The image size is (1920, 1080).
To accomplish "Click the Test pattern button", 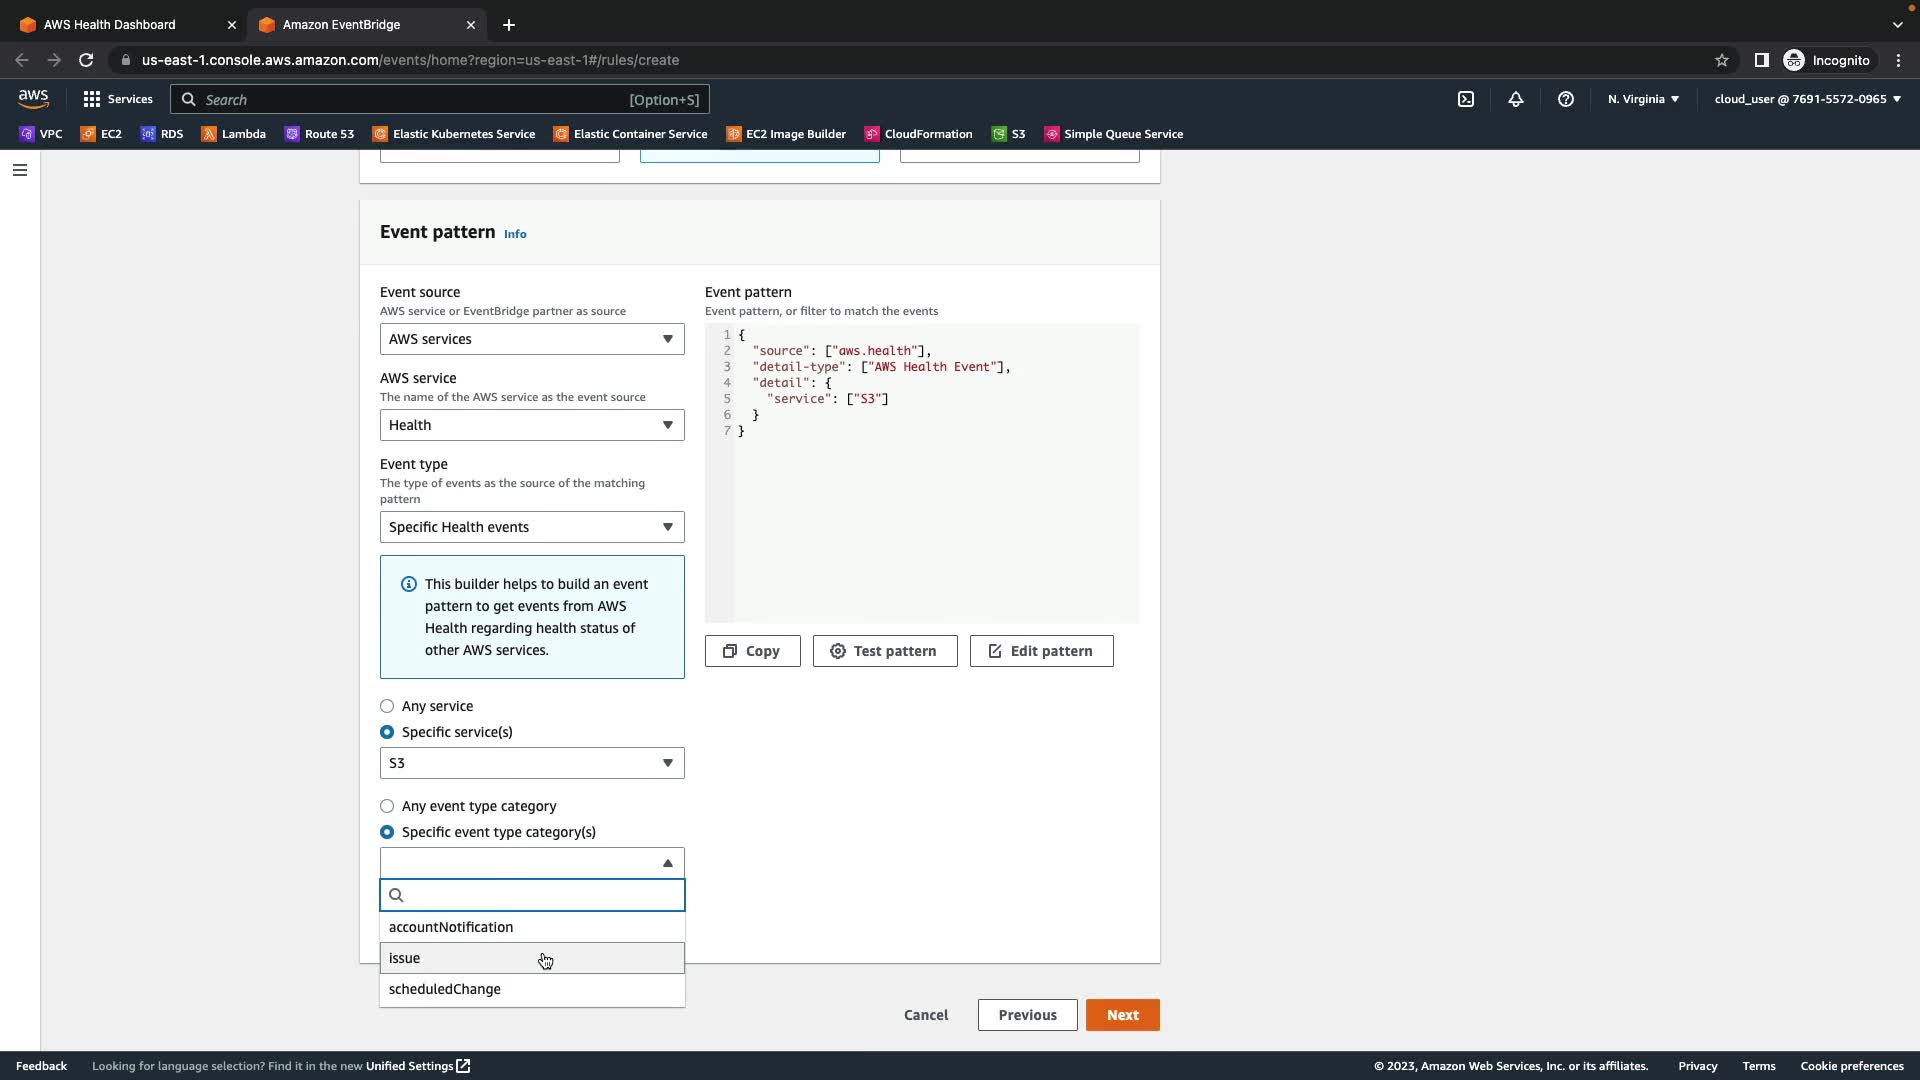I will pos(884,651).
